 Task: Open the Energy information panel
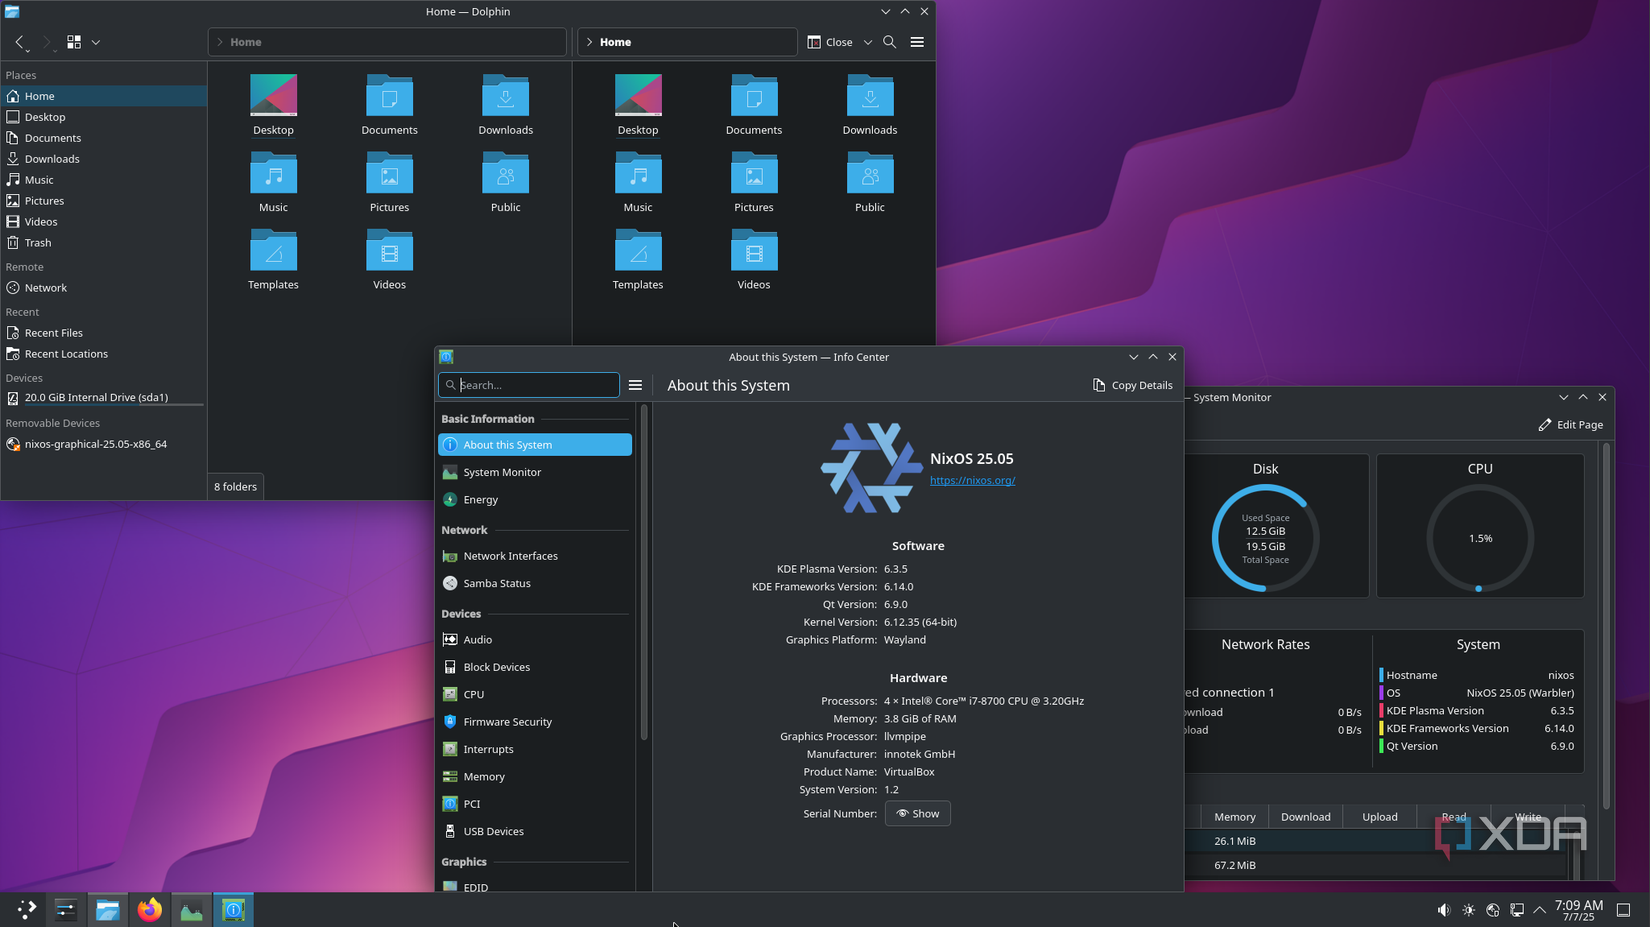[x=480, y=499]
